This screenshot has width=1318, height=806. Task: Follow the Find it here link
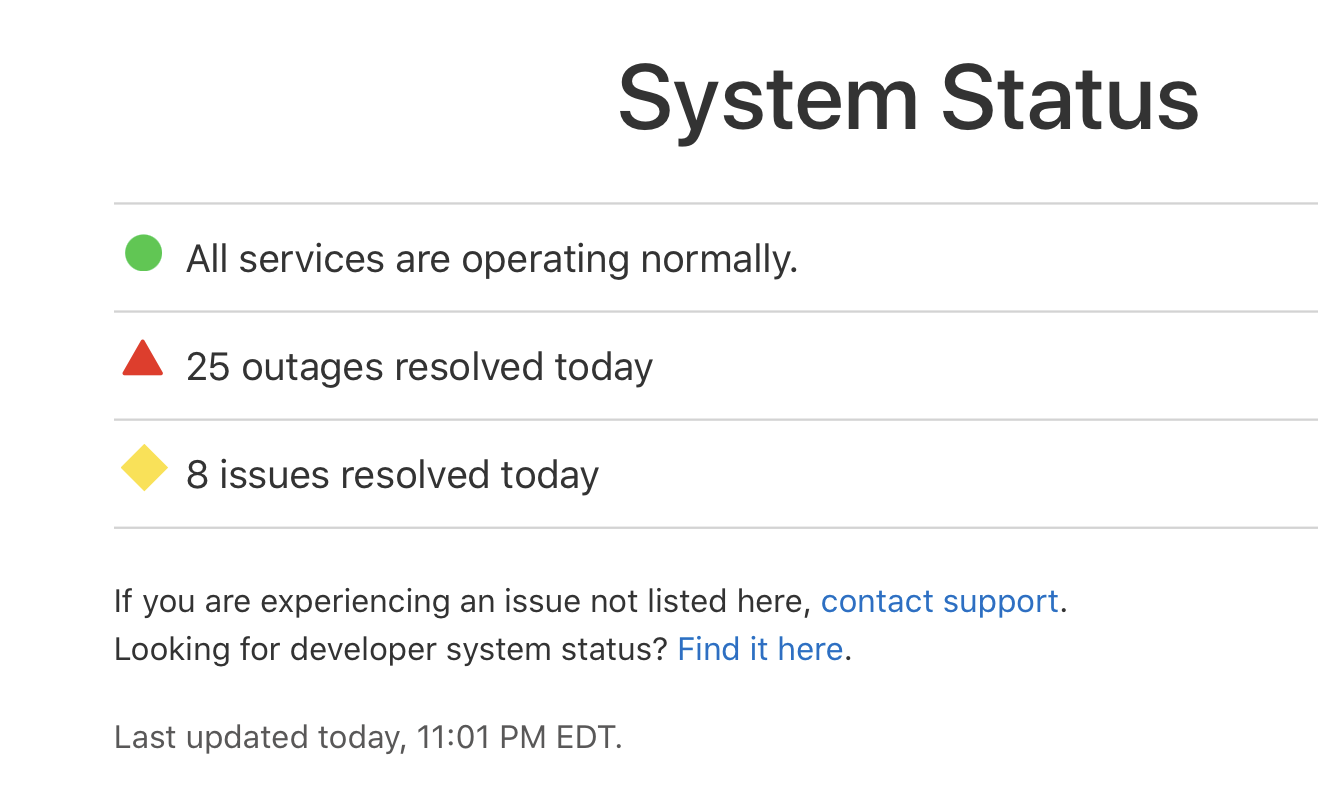760,649
